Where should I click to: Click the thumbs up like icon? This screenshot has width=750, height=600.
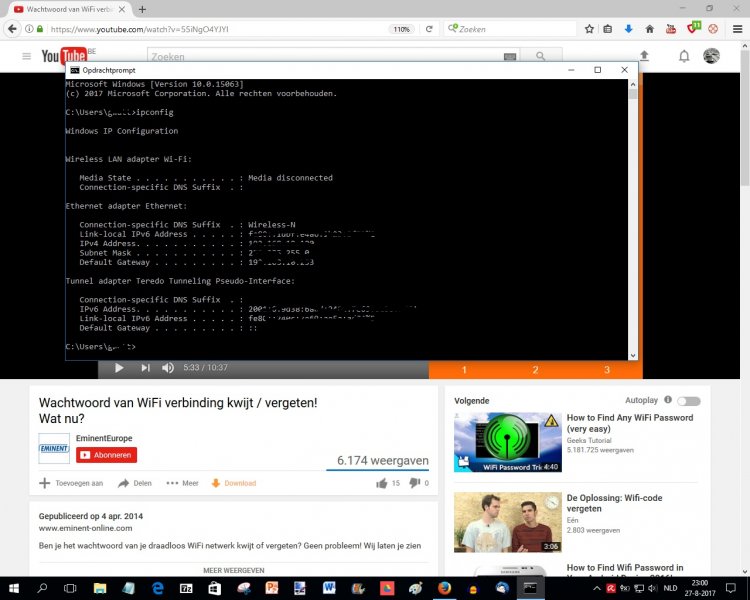[381, 483]
